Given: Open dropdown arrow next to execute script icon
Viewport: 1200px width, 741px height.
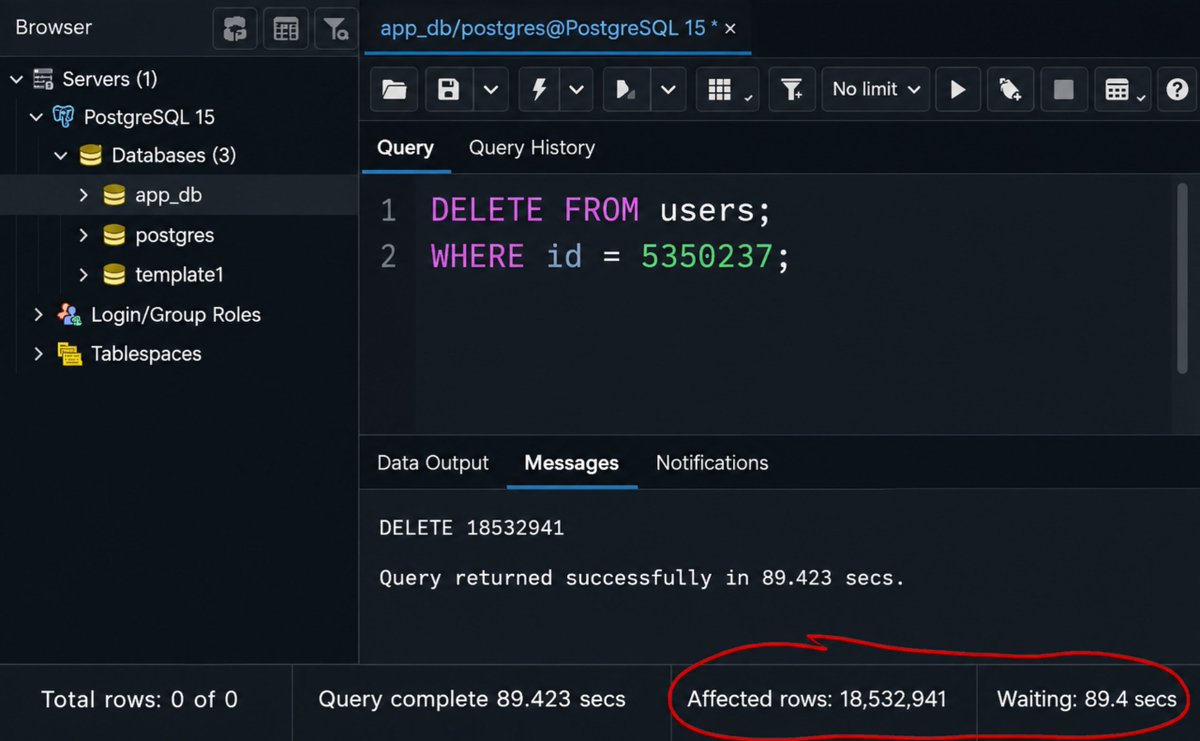Looking at the screenshot, I should tap(668, 90).
